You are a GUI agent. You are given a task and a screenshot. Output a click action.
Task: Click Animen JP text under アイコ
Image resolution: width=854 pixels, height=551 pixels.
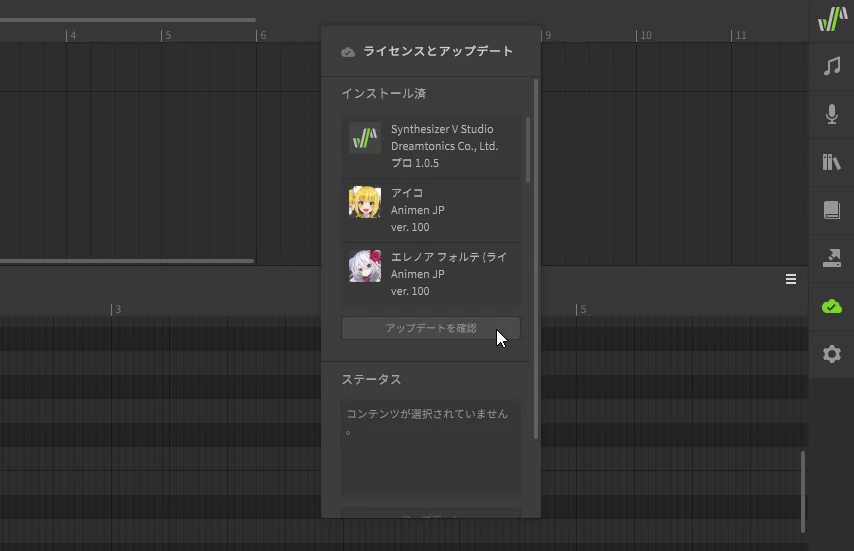tap(418, 210)
